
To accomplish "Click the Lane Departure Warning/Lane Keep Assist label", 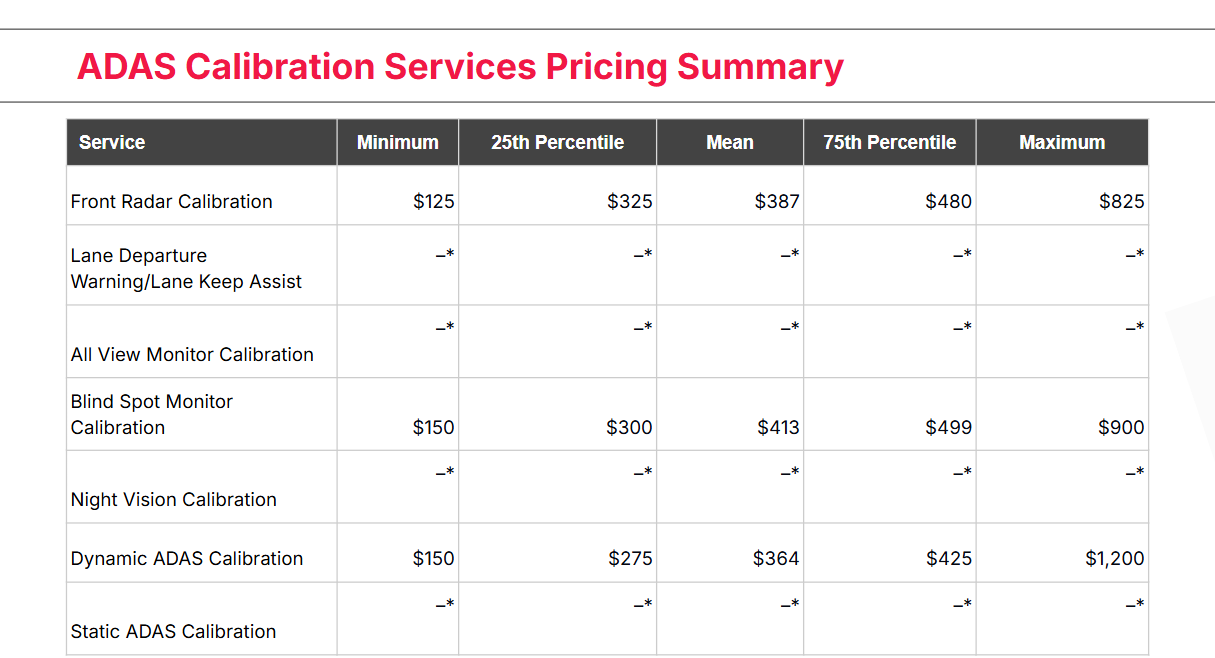I will coord(186,268).
